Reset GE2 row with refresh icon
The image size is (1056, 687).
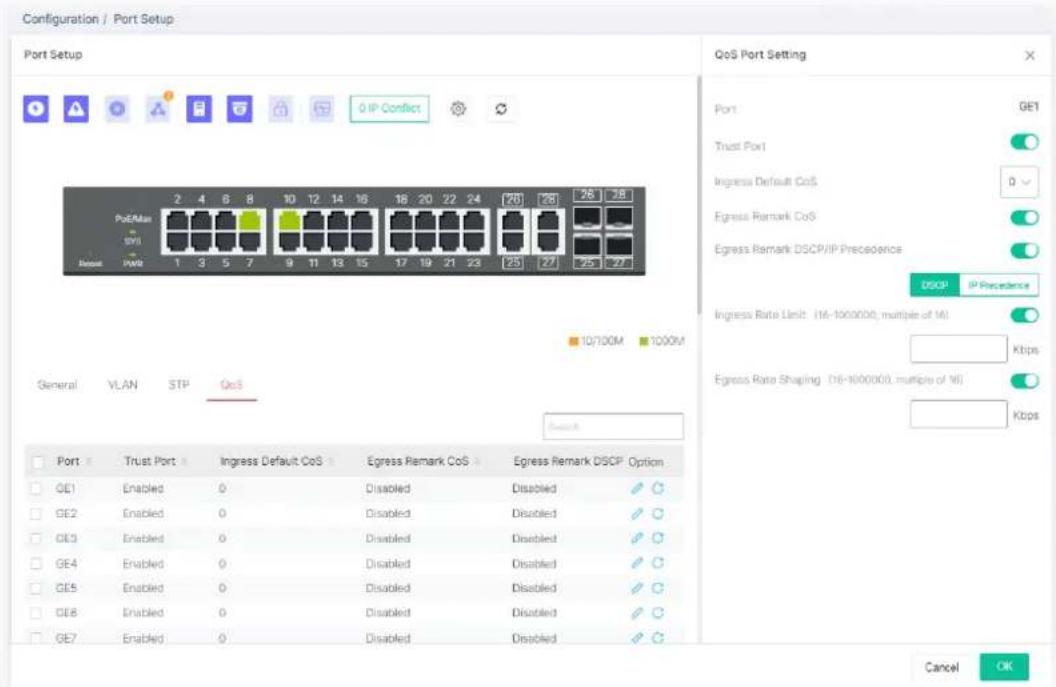click(658, 514)
